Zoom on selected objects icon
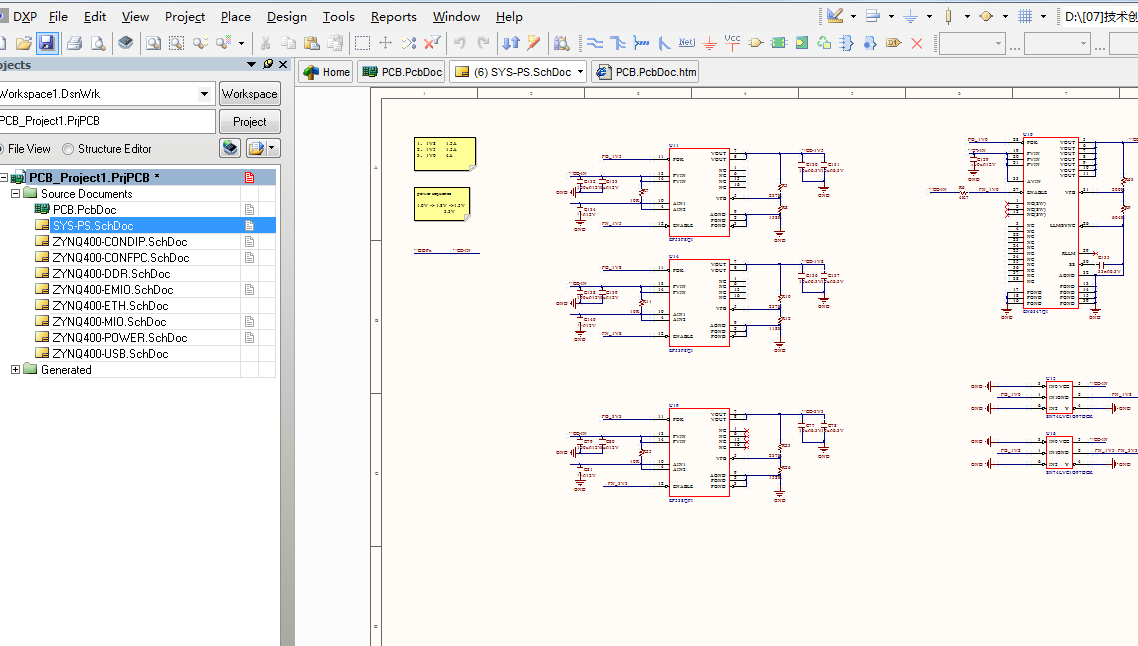This screenshot has height=646, width=1138. [x=200, y=44]
